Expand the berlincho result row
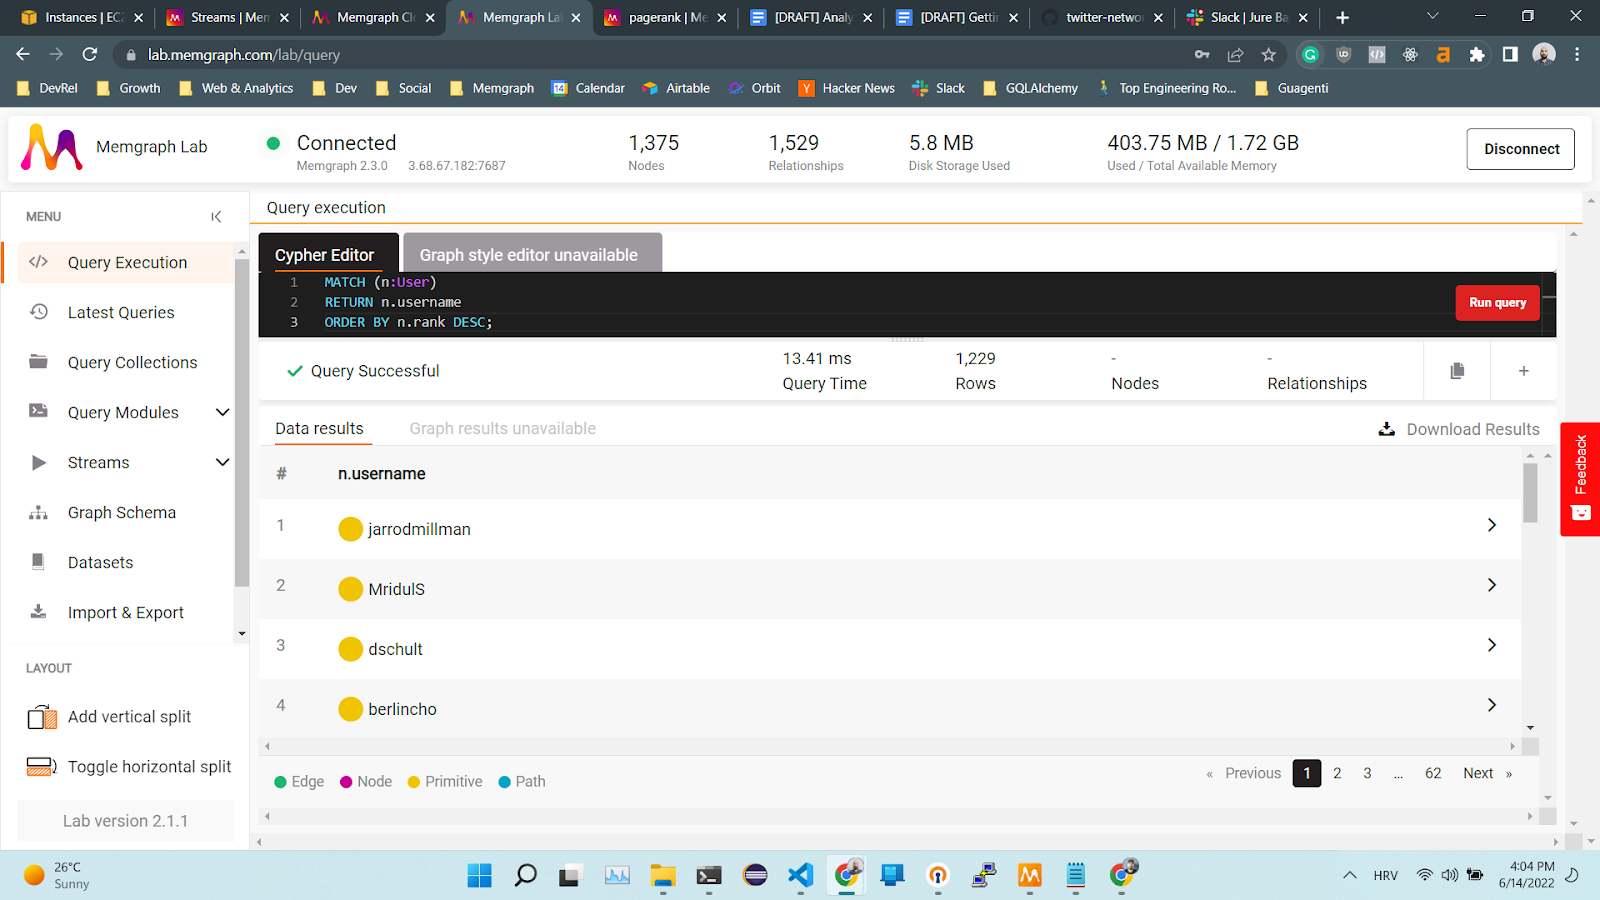This screenshot has width=1600, height=900. click(1491, 705)
